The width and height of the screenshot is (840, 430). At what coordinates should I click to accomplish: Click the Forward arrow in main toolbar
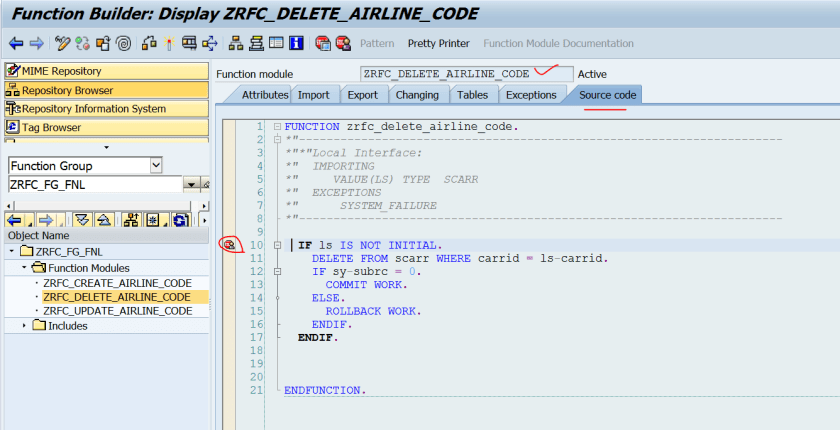click(36, 43)
